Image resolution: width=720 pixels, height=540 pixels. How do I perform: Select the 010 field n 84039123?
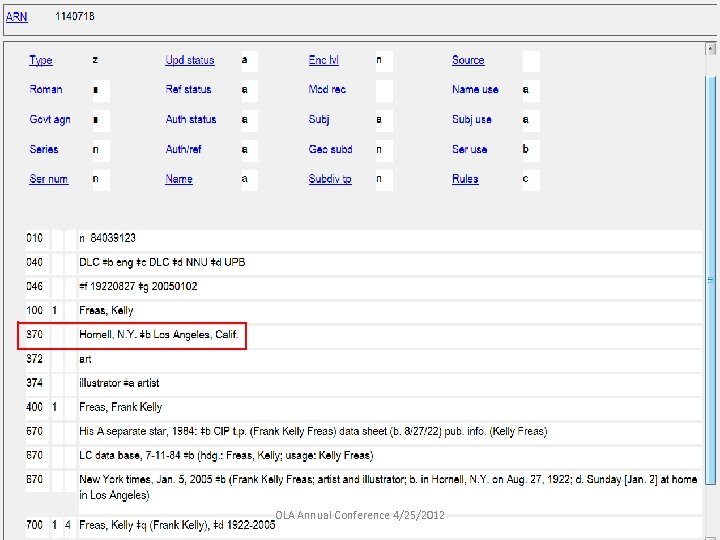108,238
